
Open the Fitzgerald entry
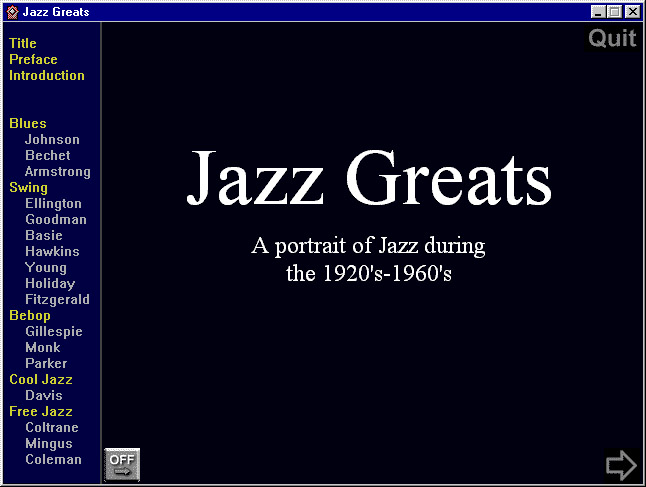click(57, 299)
